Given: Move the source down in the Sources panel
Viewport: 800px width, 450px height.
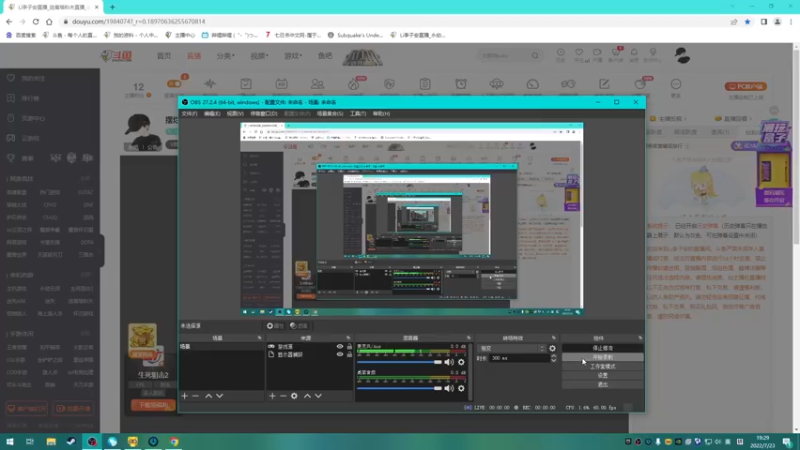Looking at the screenshot, I should click(x=318, y=396).
